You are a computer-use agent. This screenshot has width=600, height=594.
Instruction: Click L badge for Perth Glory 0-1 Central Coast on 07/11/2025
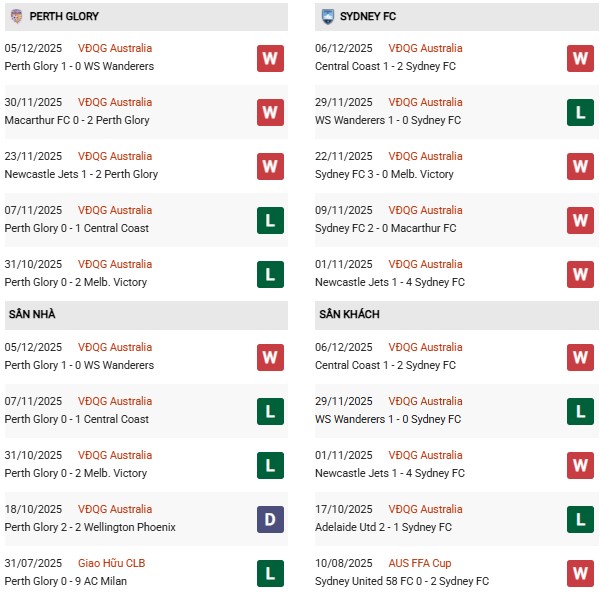(270, 220)
